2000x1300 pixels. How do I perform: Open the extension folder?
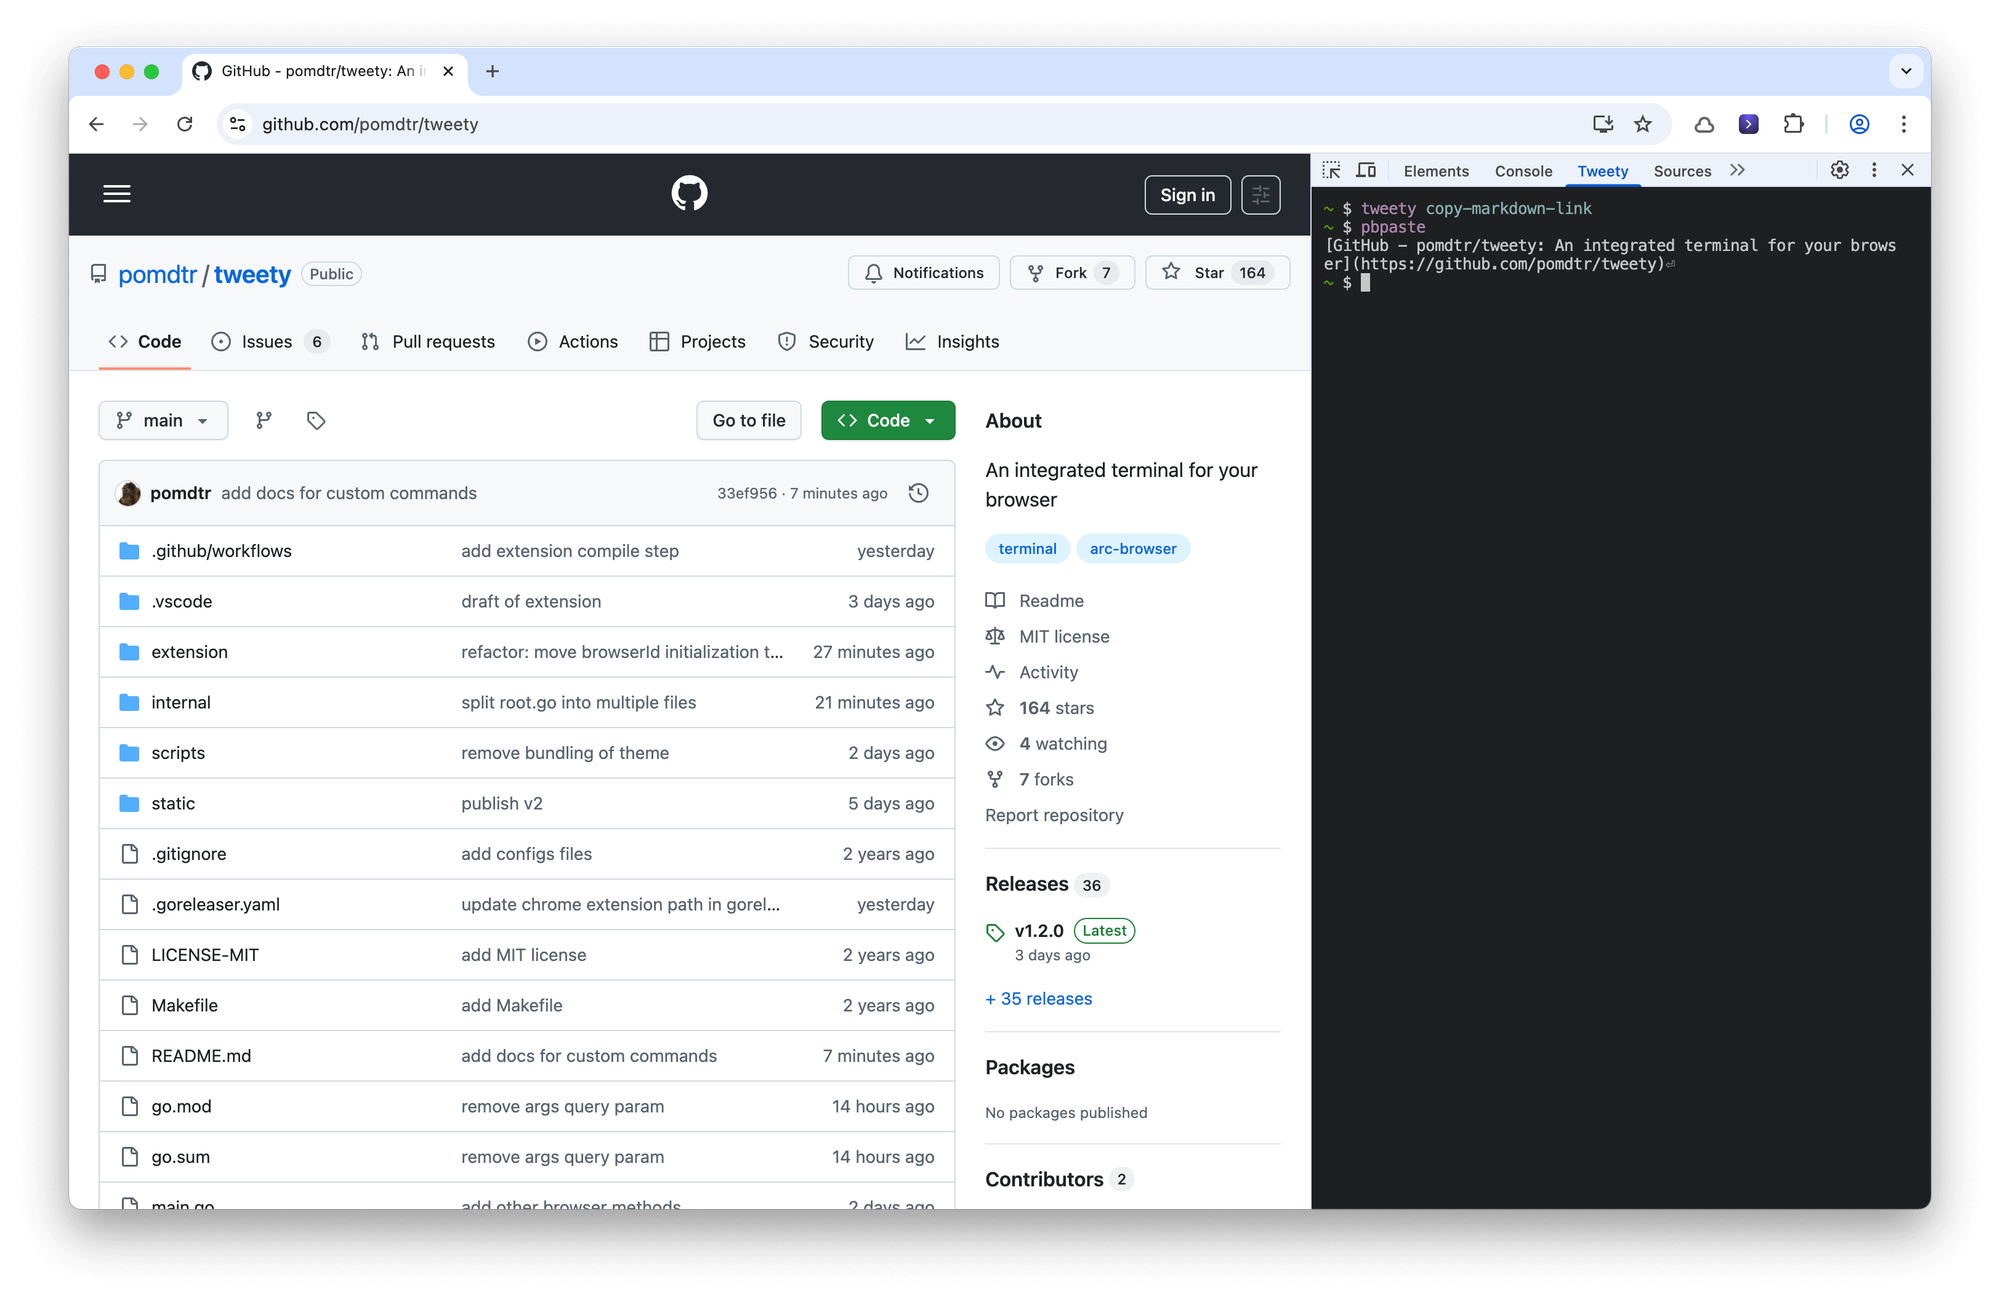(189, 652)
